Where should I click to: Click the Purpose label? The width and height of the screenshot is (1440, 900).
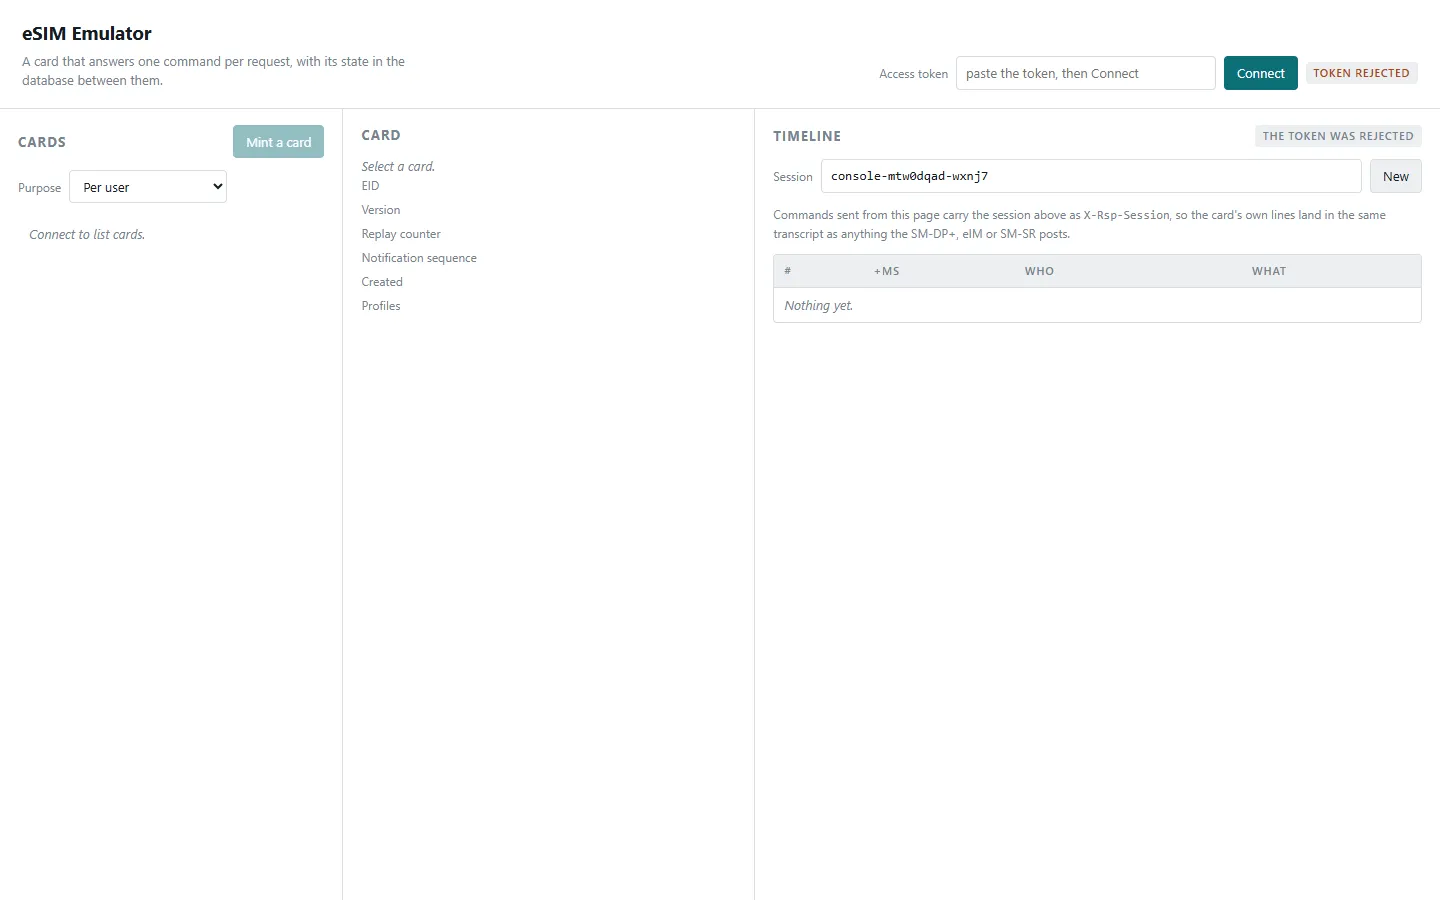(x=39, y=188)
